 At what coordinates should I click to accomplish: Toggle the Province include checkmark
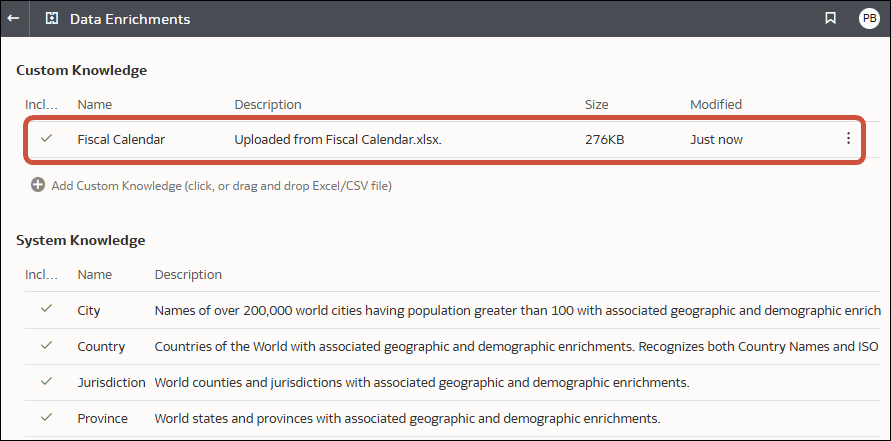coord(46,417)
